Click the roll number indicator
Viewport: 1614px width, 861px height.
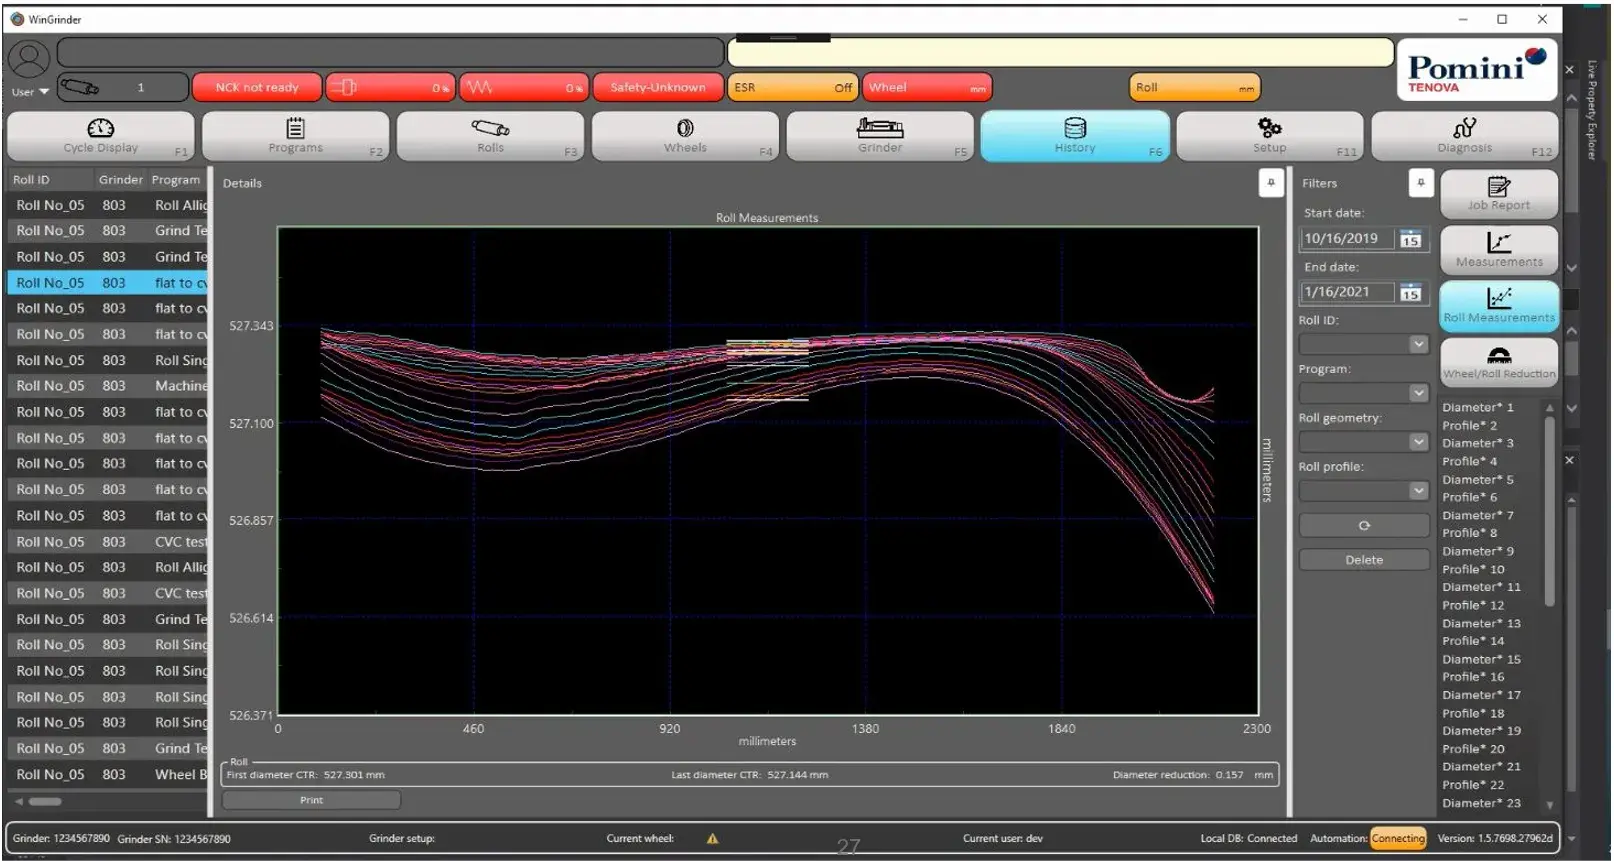point(123,88)
